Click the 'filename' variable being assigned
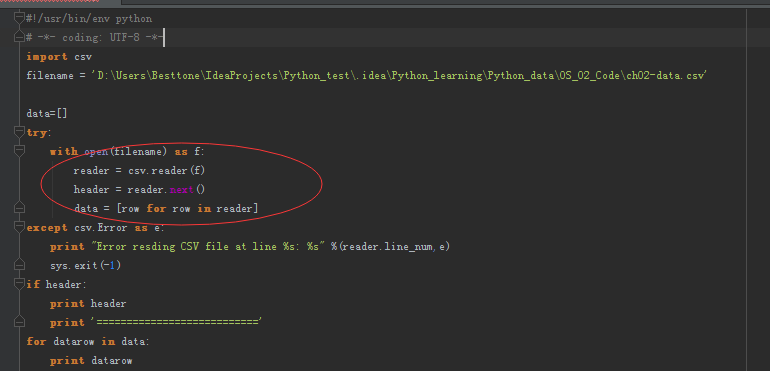Screen dimensions: 770x371 tap(50, 76)
